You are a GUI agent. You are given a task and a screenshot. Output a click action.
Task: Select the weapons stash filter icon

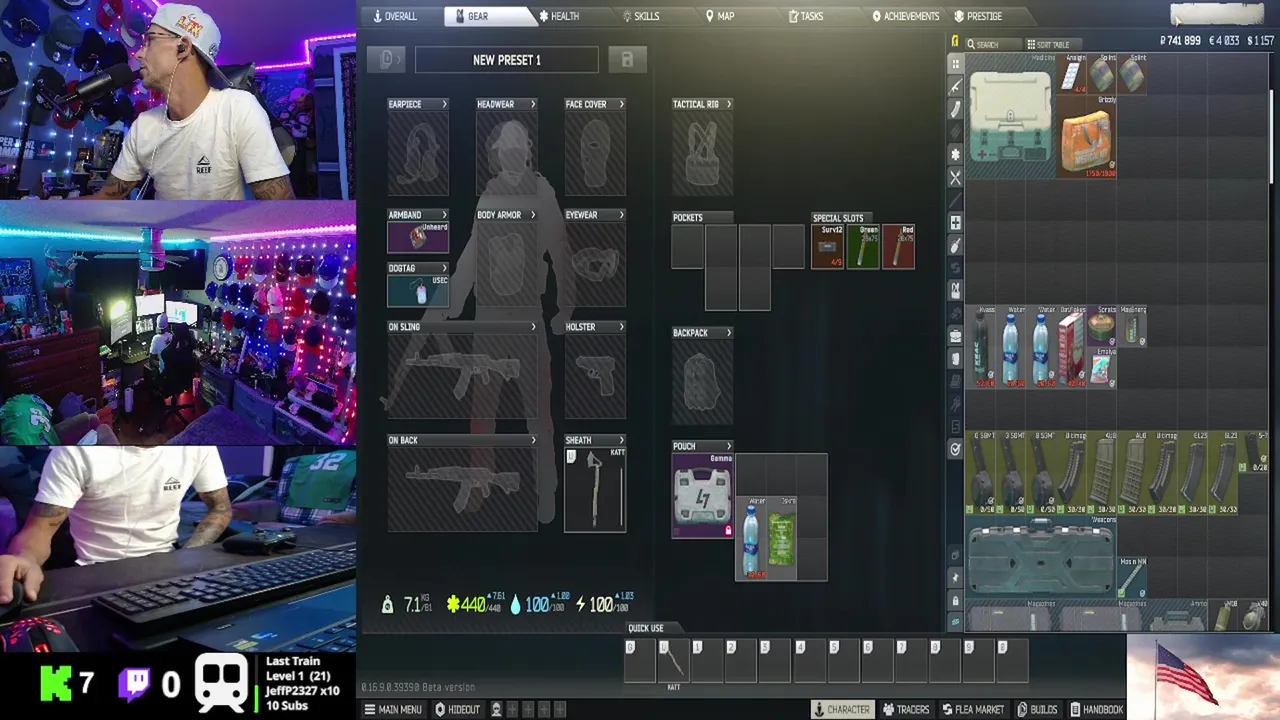[x=955, y=87]
